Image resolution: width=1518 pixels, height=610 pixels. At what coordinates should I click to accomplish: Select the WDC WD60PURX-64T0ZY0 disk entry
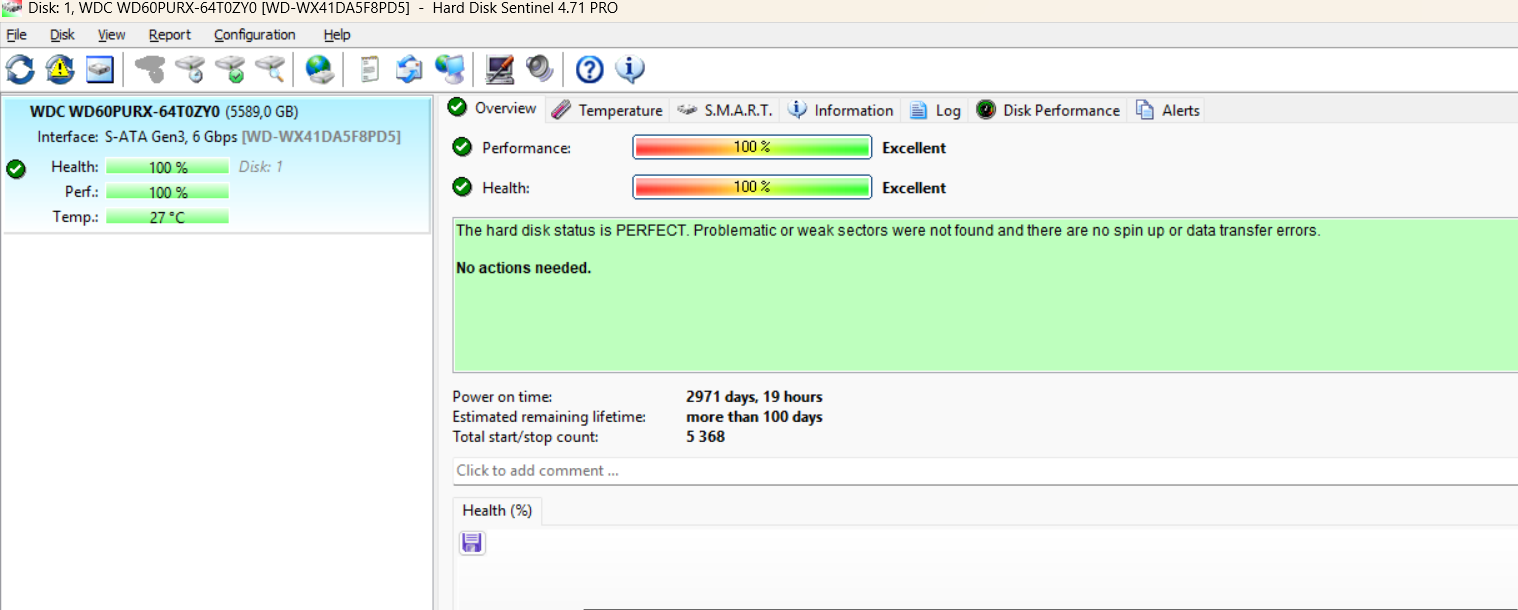216,165
